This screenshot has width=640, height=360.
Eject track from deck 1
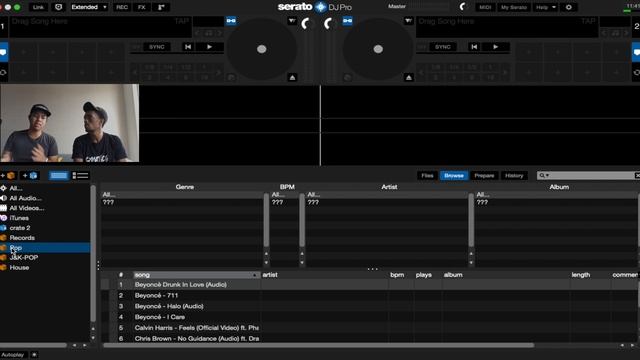point(292,78)
